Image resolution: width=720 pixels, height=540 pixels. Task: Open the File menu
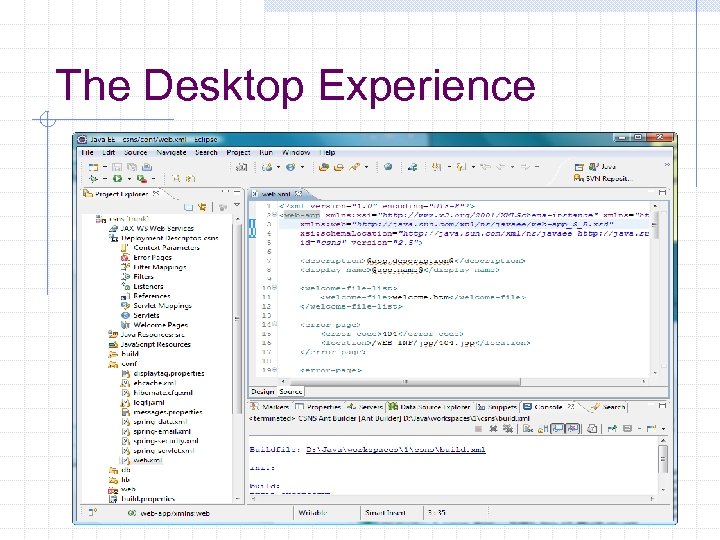tap(87, 152)
